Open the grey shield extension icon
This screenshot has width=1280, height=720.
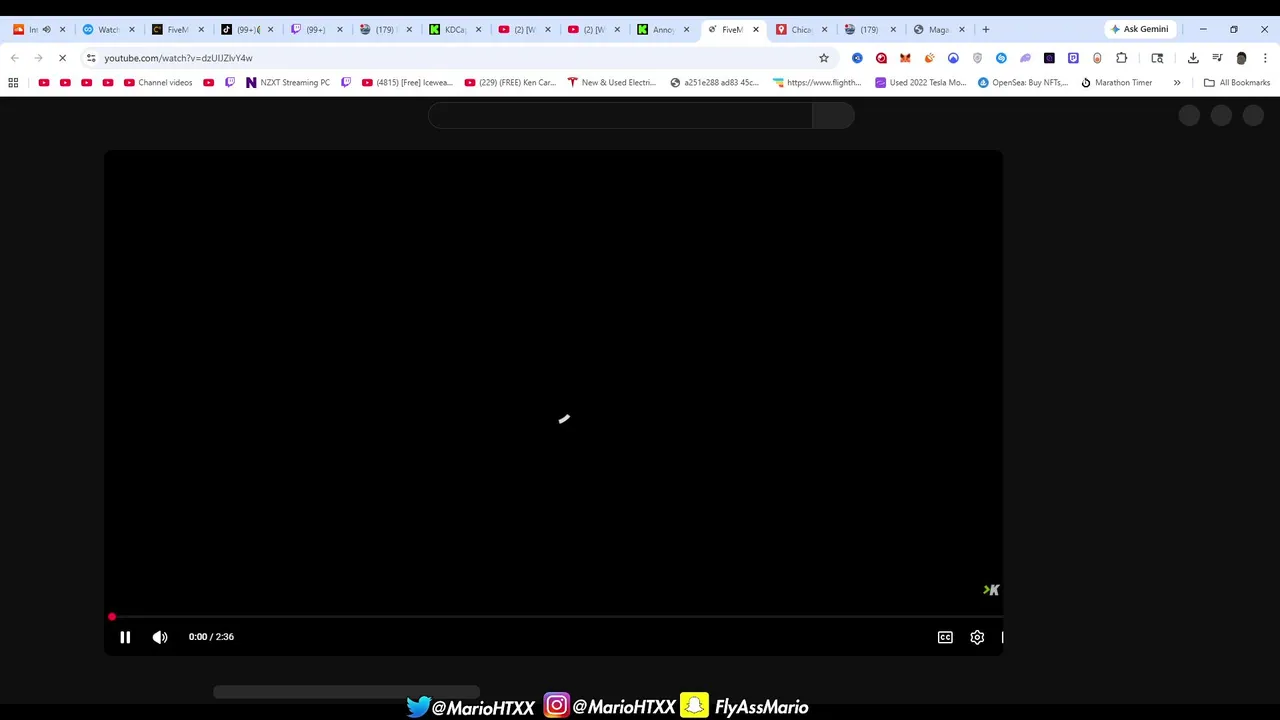(x=977, y=58)
